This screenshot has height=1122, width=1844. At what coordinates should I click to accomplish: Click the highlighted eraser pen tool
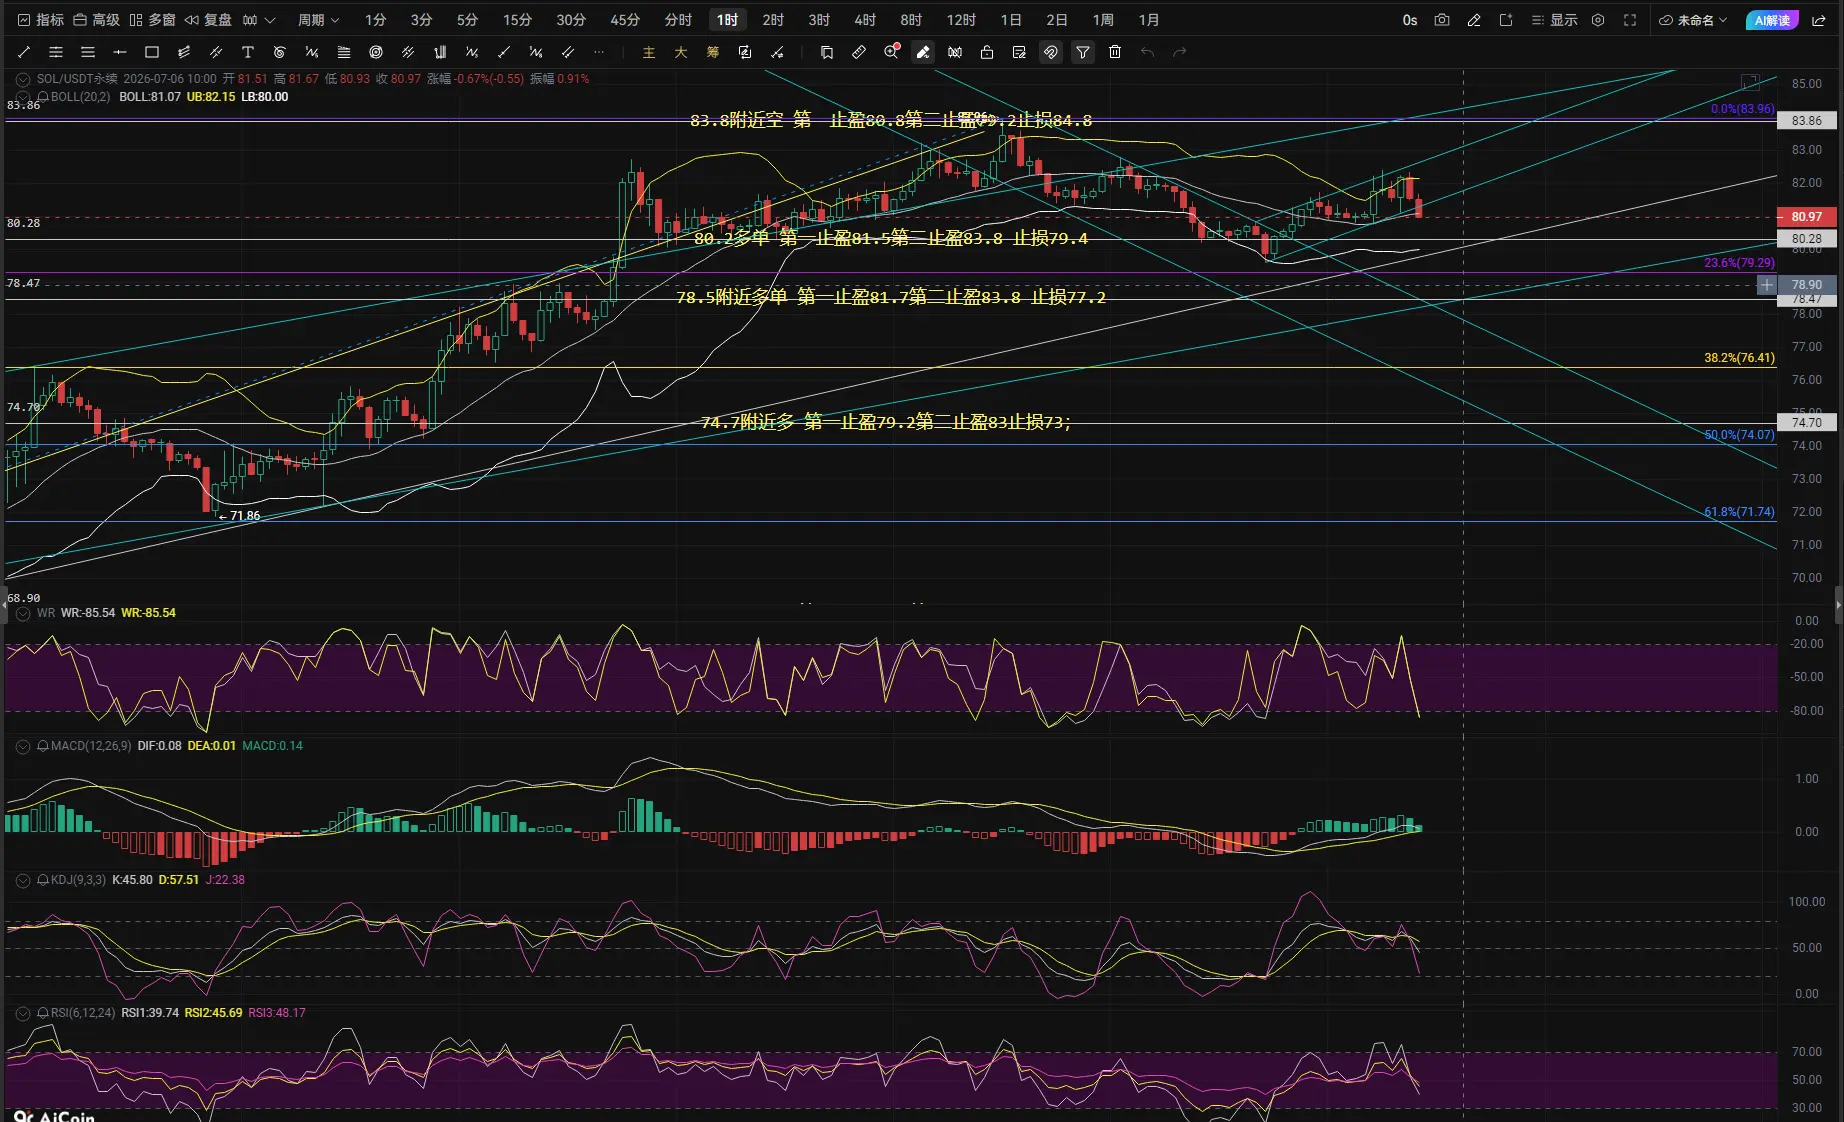tap(923, 52)
